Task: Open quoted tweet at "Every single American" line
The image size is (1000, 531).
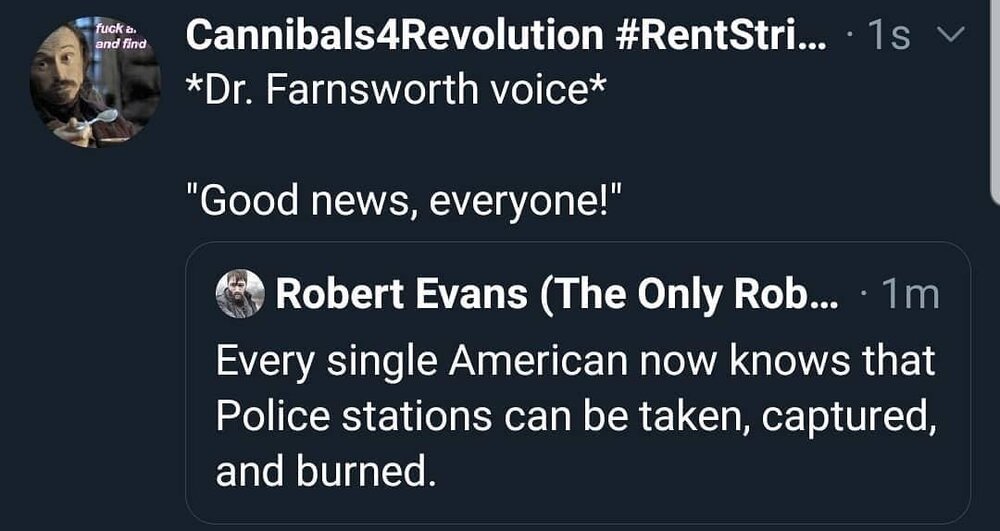Action: pos(575,361)
